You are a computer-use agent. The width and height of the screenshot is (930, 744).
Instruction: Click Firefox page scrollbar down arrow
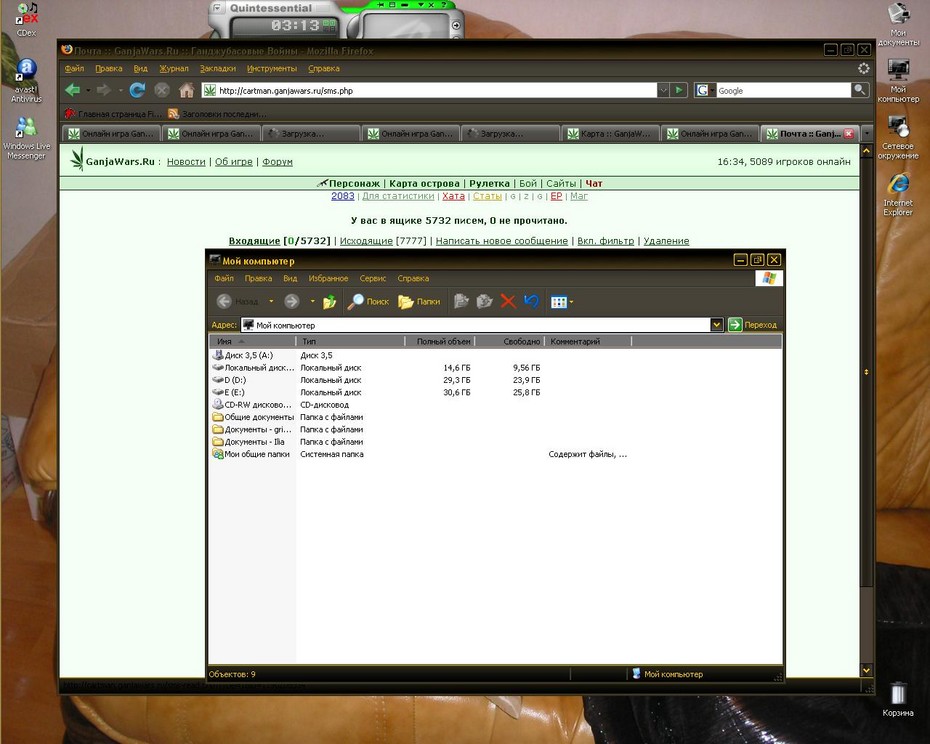[x=866, y=670]
